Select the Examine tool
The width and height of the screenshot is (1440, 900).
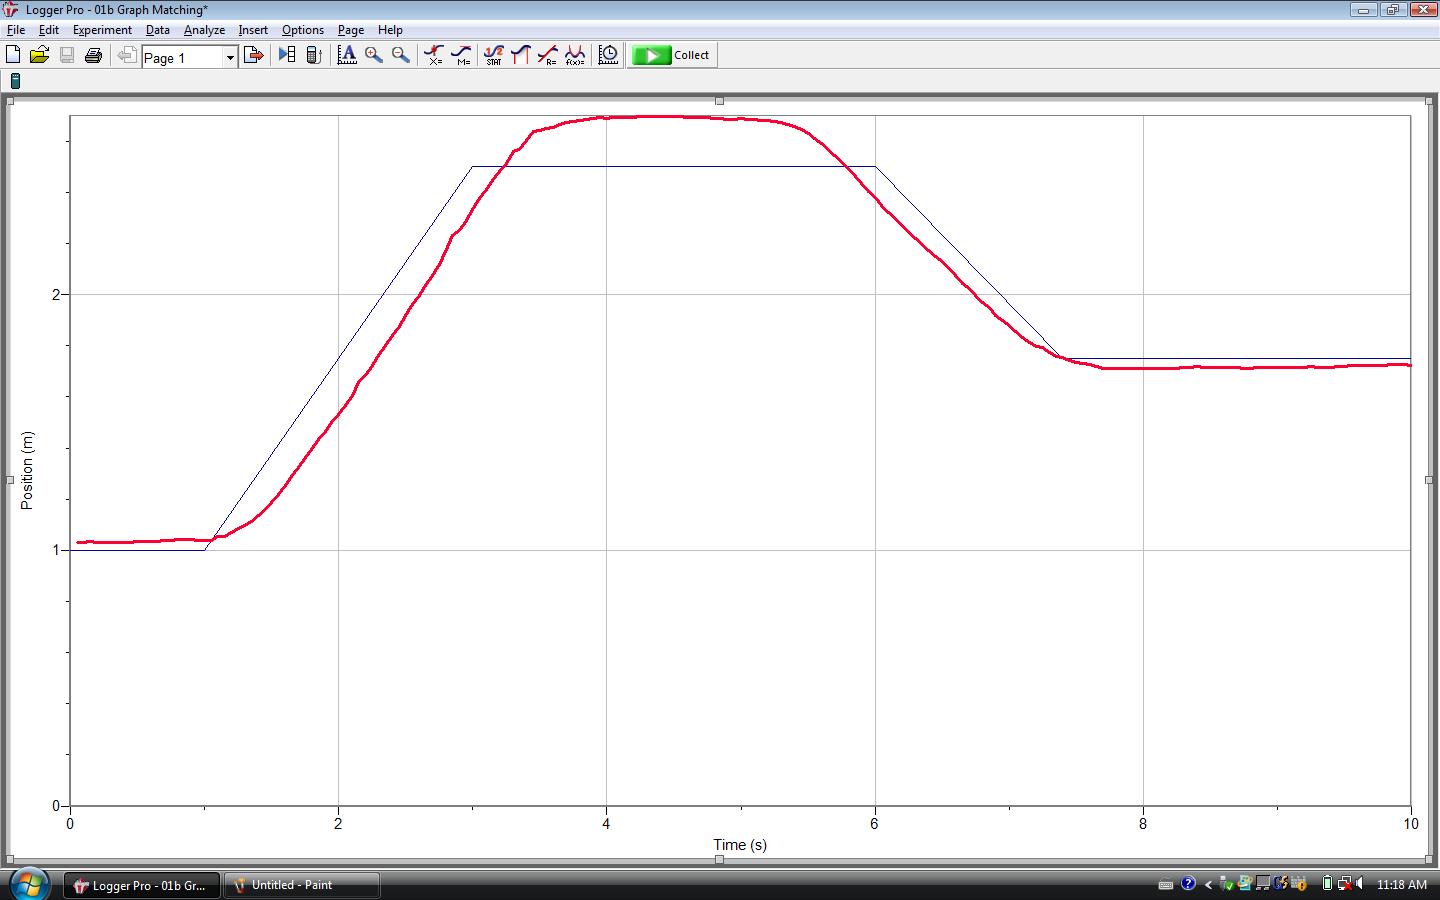click(433, 55)
